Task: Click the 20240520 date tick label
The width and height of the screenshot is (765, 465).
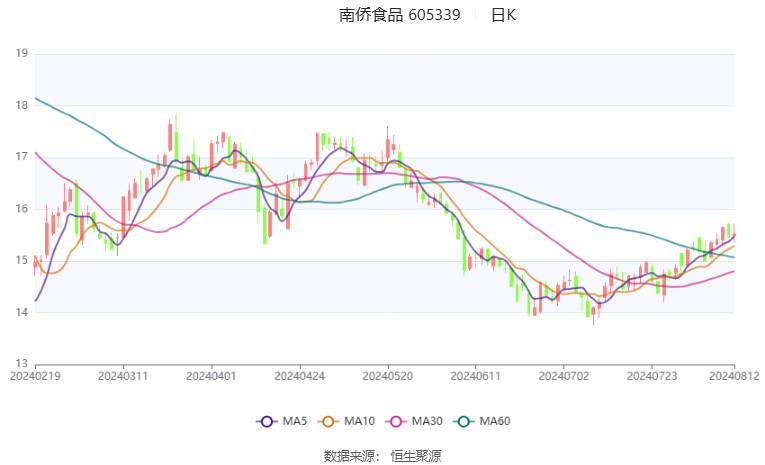Action: coord(388,377)
